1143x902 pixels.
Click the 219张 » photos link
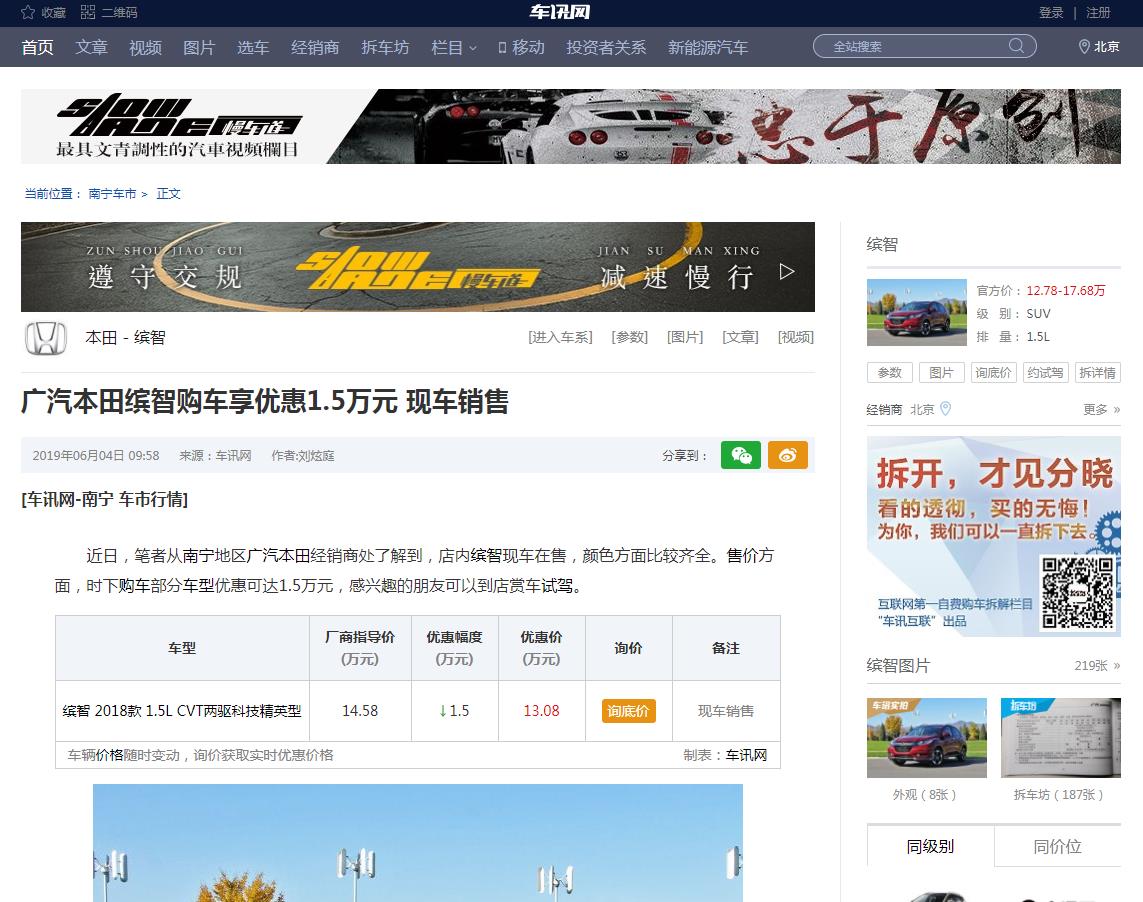pos(1097,665)
